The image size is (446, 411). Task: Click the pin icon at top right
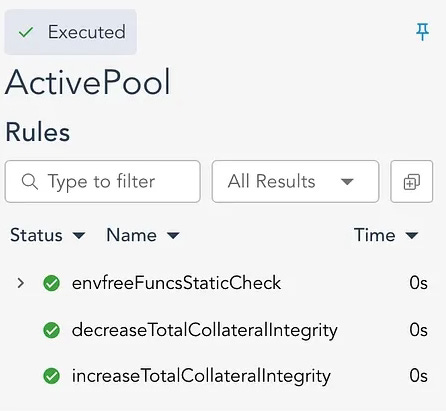point(422,32)
